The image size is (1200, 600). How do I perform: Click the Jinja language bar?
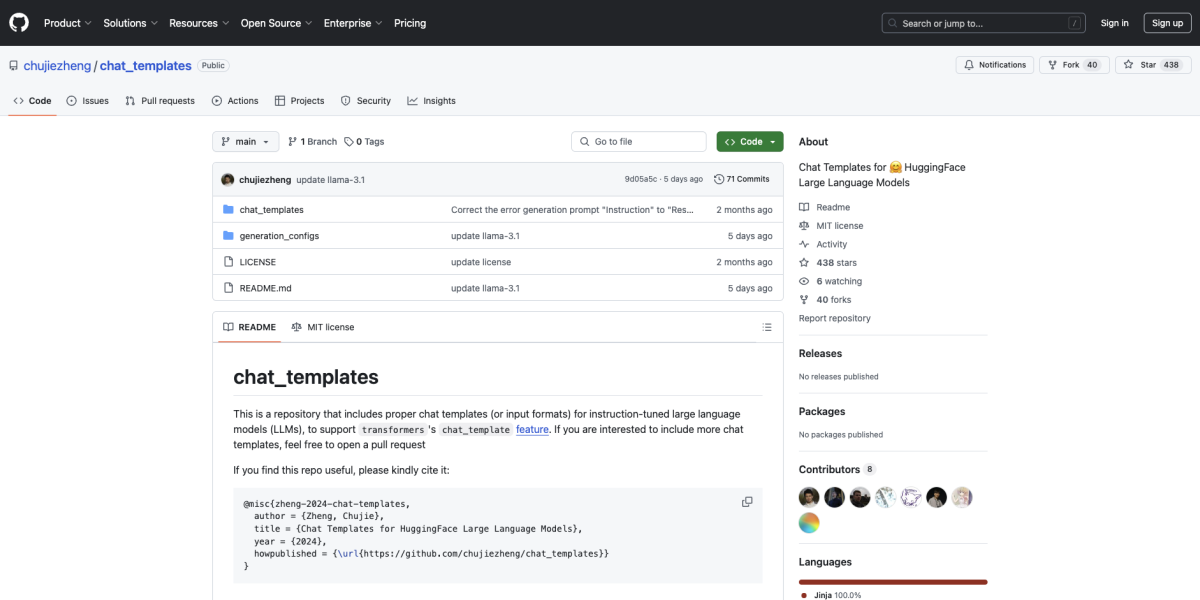tap(892, 581)
